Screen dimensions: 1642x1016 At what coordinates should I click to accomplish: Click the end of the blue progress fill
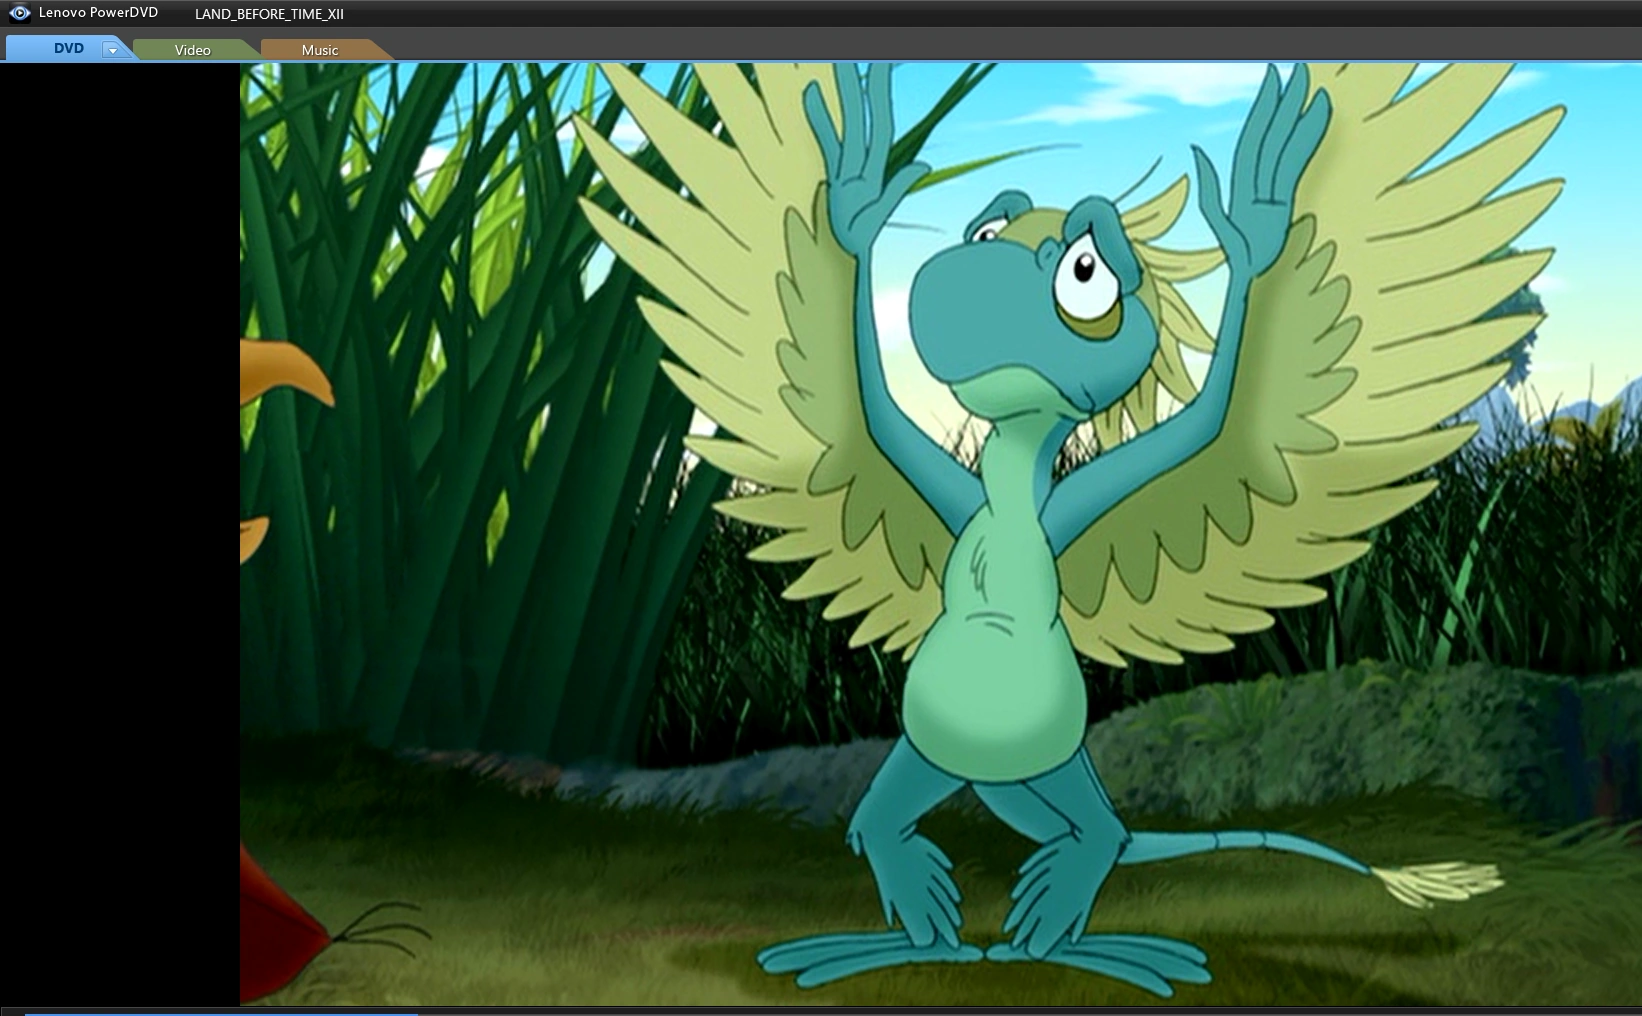click(x=415, y=1013)
